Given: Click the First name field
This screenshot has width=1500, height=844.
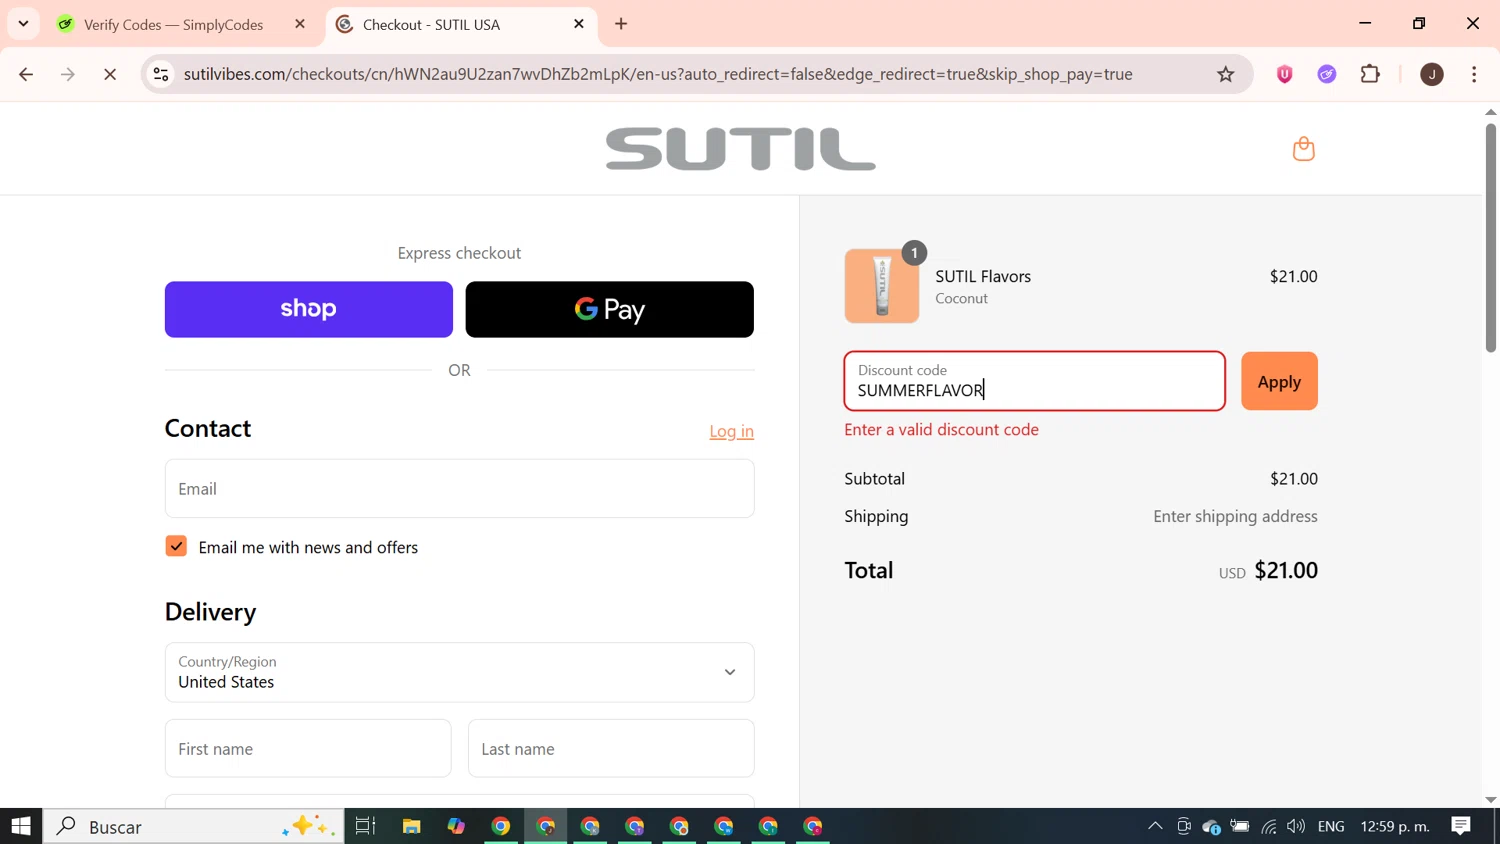Looking at the screenshot, I should click(308, 748).
